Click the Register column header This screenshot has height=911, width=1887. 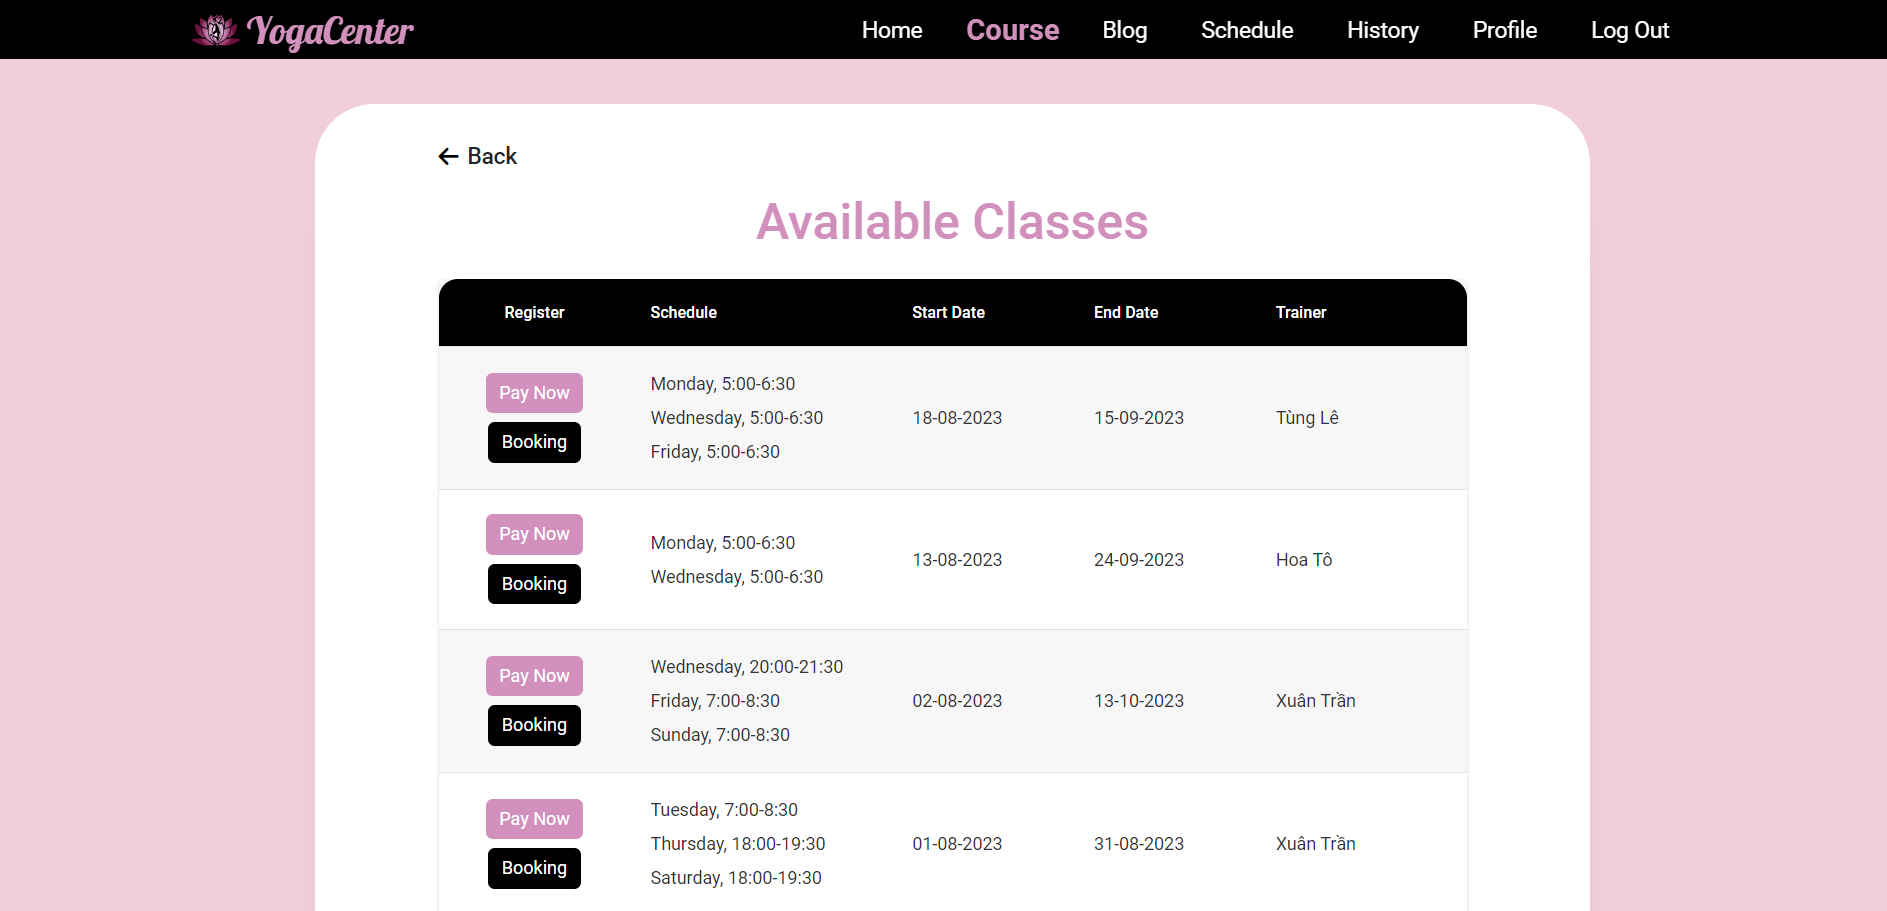pyautogui.click(x=534, y=312)
